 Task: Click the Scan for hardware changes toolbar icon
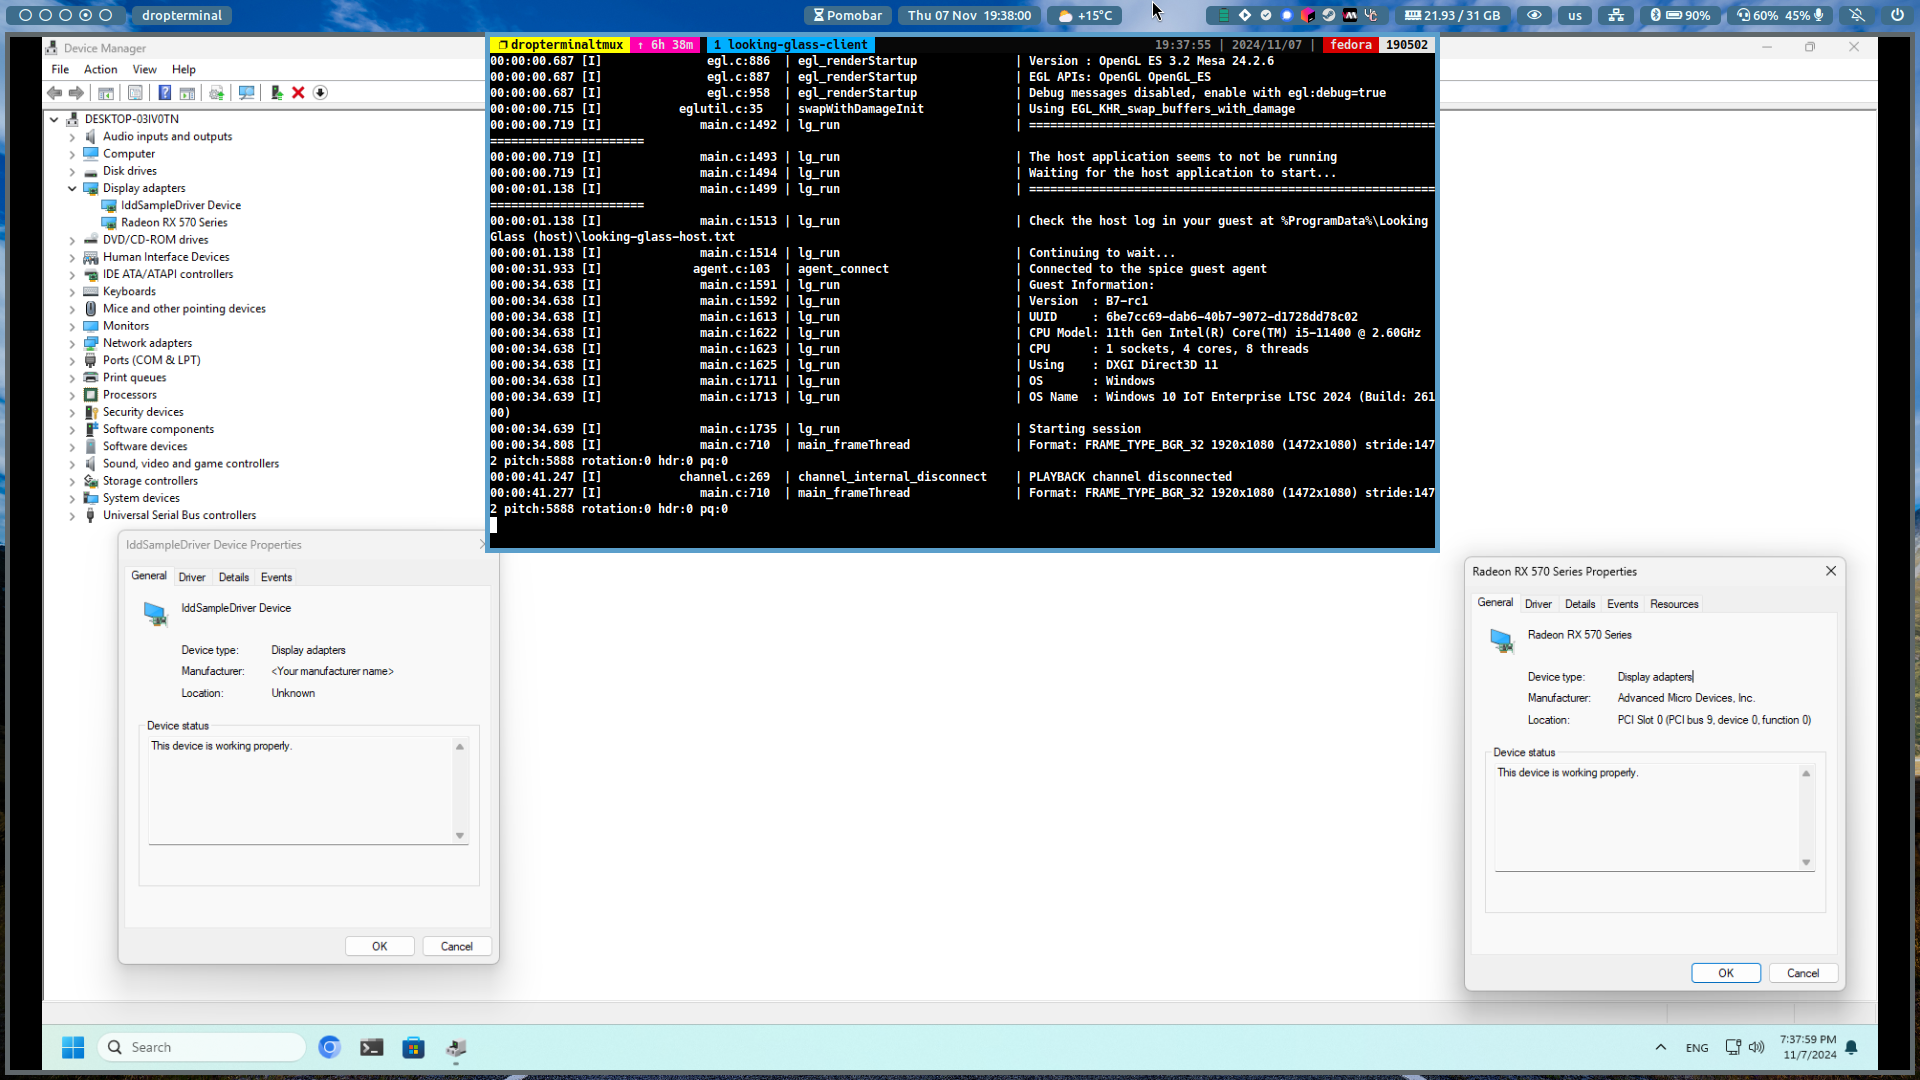tap(246, 93)
